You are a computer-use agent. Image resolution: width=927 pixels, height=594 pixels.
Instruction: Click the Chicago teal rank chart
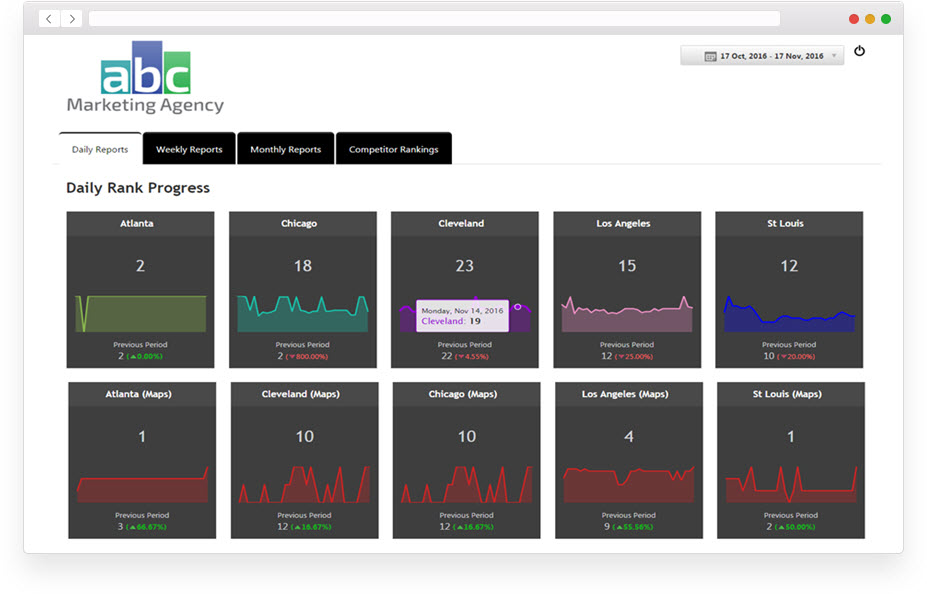tap(302, 313)
